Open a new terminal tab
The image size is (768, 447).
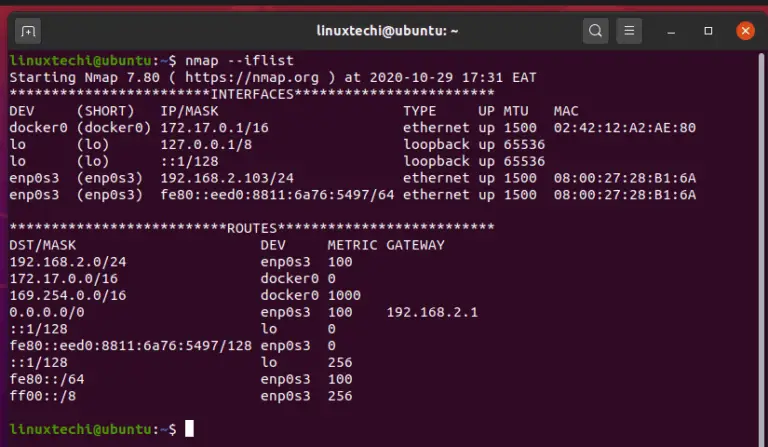tap(28, 31)
